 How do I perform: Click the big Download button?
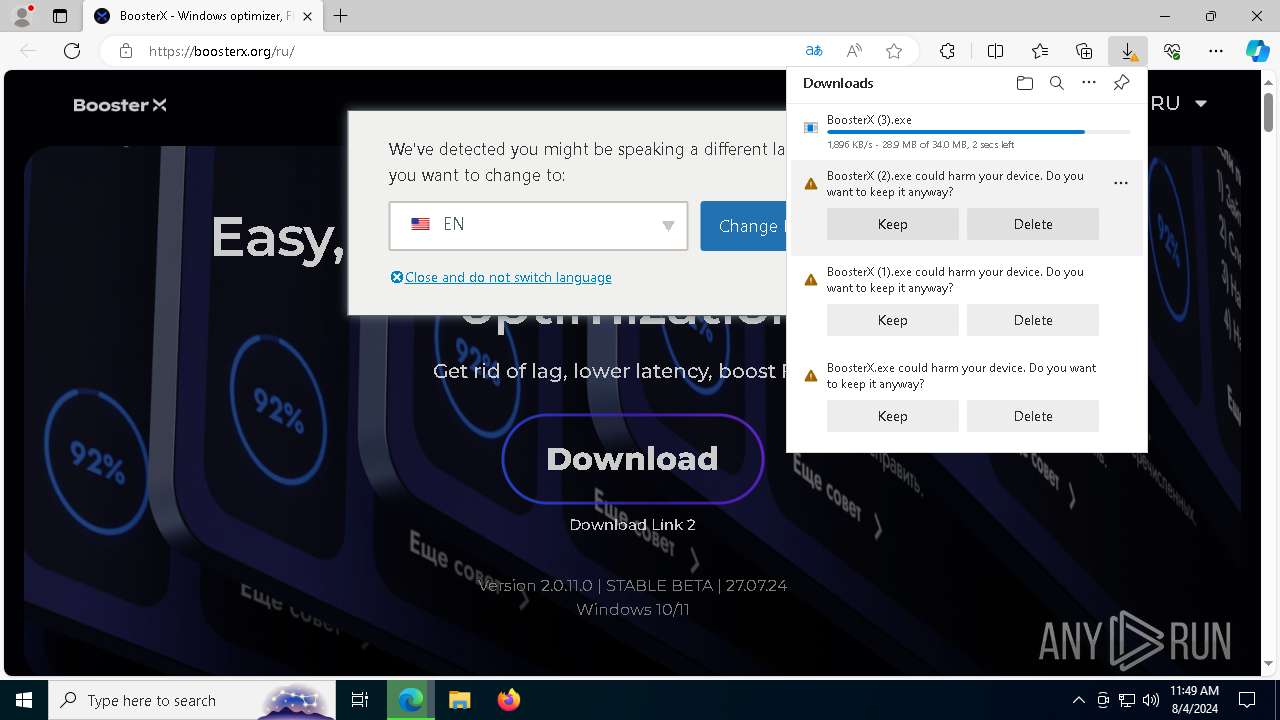pos(633,459)
